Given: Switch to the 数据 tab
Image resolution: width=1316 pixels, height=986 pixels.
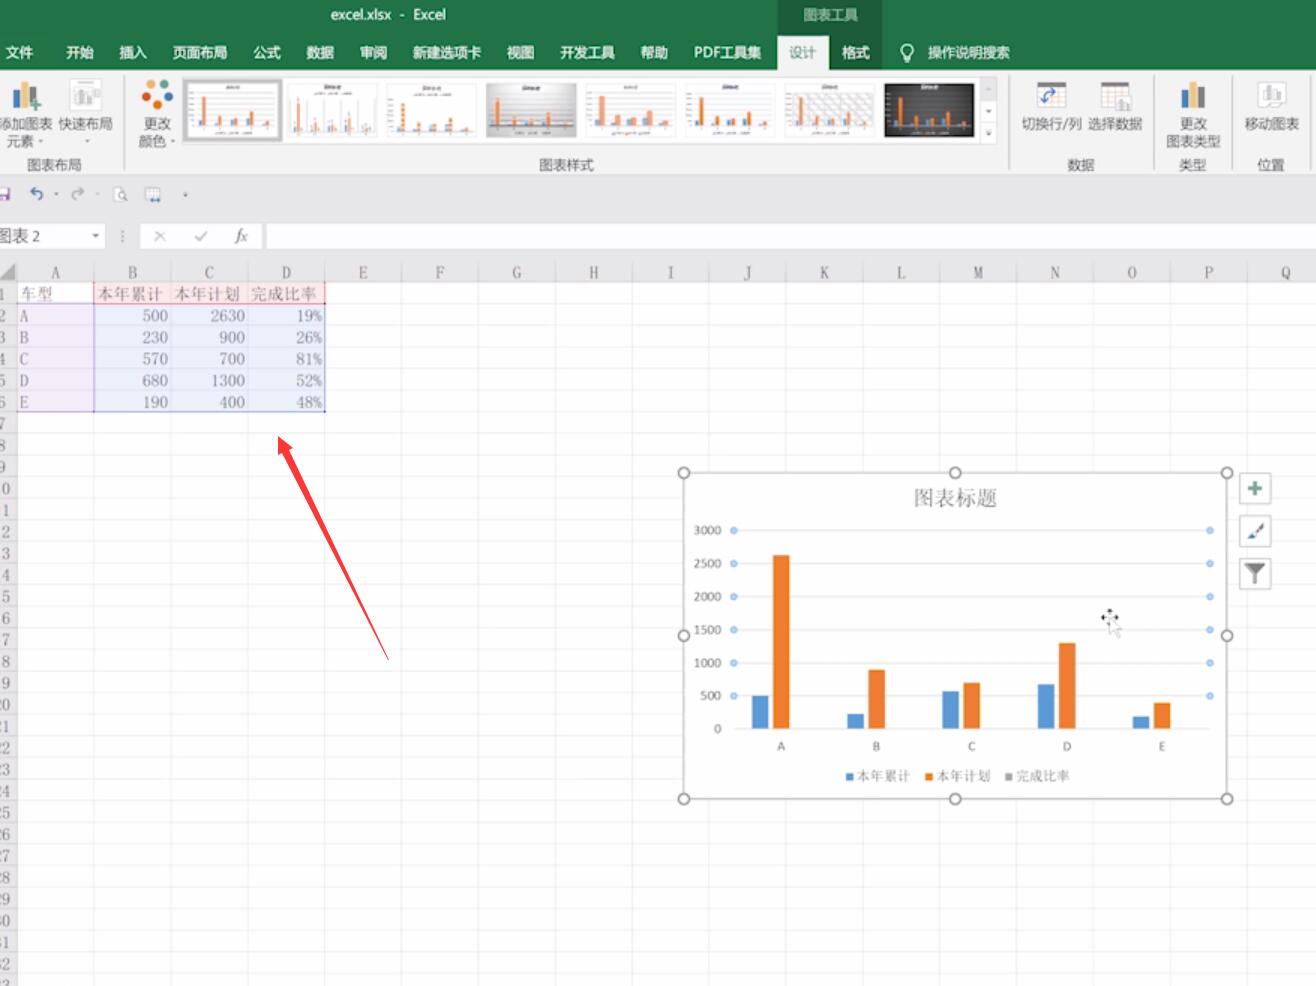Looking at the screenshot, I should pyautogui.click(x=320, y=53).
